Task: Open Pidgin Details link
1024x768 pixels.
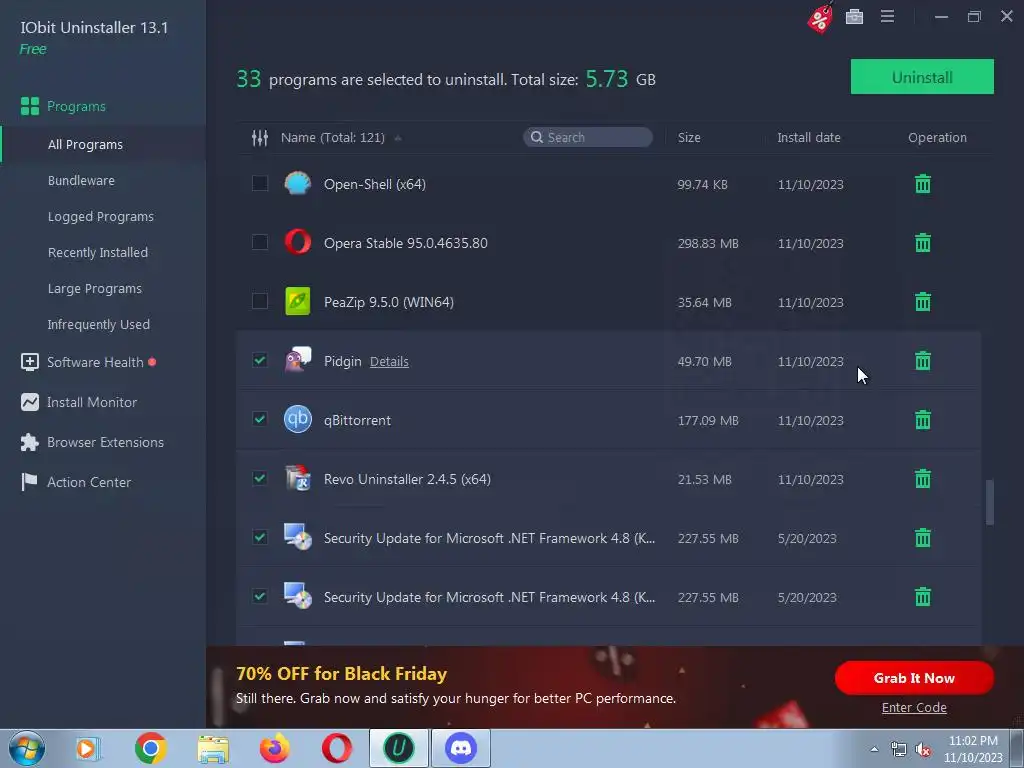Action: tap(389, 361)
